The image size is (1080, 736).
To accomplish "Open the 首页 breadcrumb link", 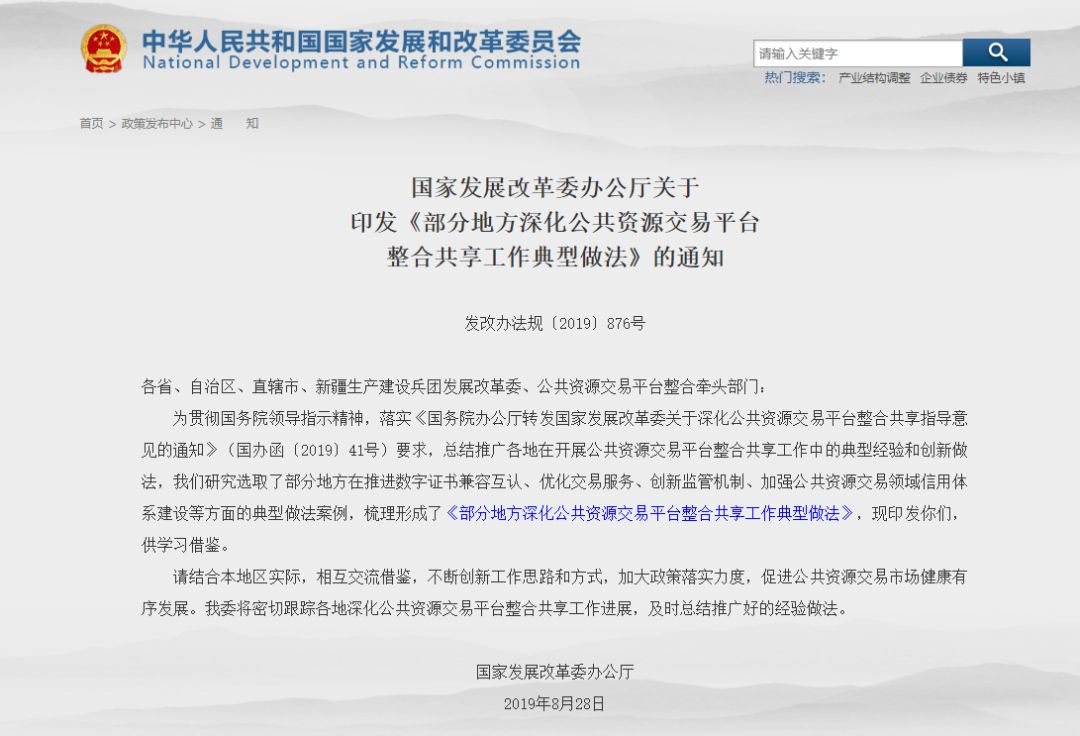I will point(91,123).
